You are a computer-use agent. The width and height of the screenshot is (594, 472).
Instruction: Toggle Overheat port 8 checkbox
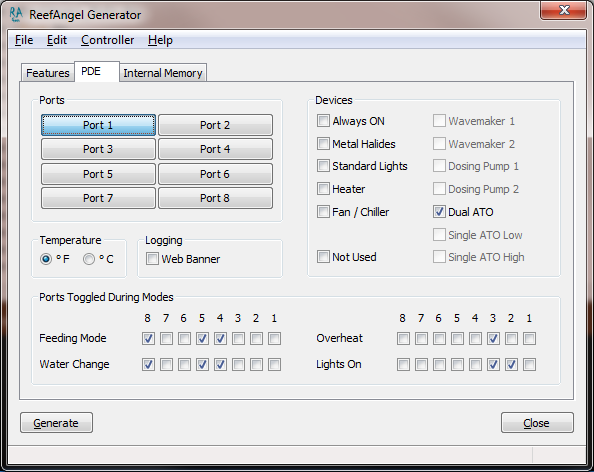403,338
